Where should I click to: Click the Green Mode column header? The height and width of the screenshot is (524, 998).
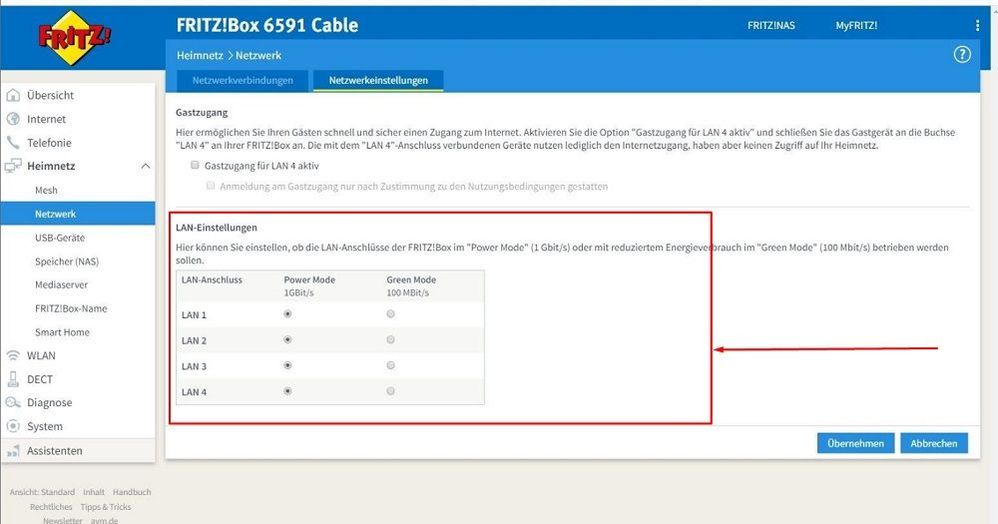coord(411,280)
